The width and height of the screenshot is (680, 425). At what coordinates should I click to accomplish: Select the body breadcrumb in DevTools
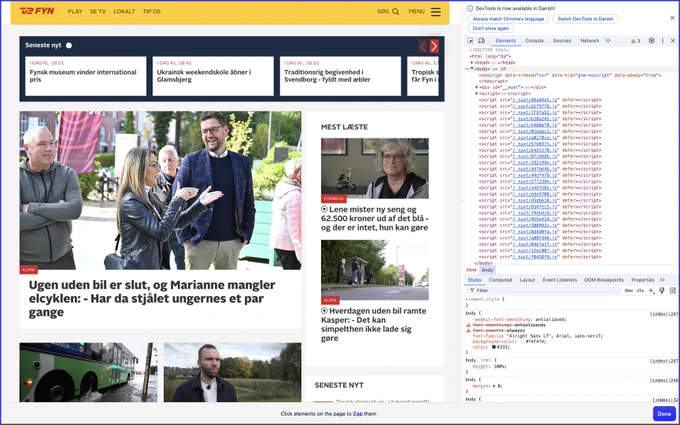487,270
